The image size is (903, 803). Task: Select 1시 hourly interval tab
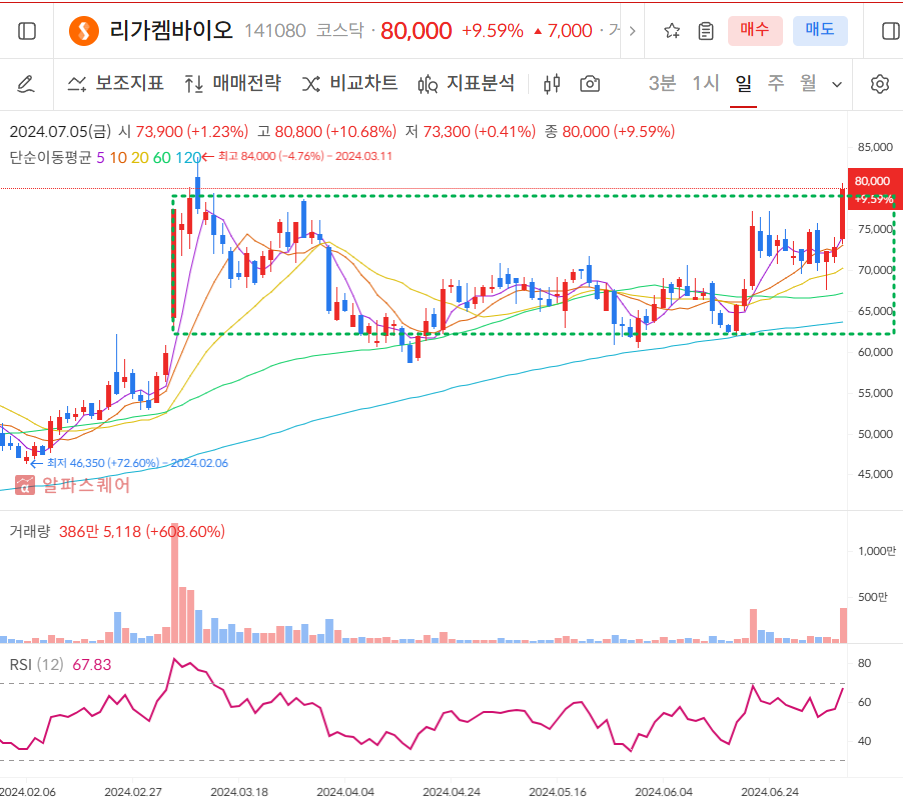pos(705,84)
